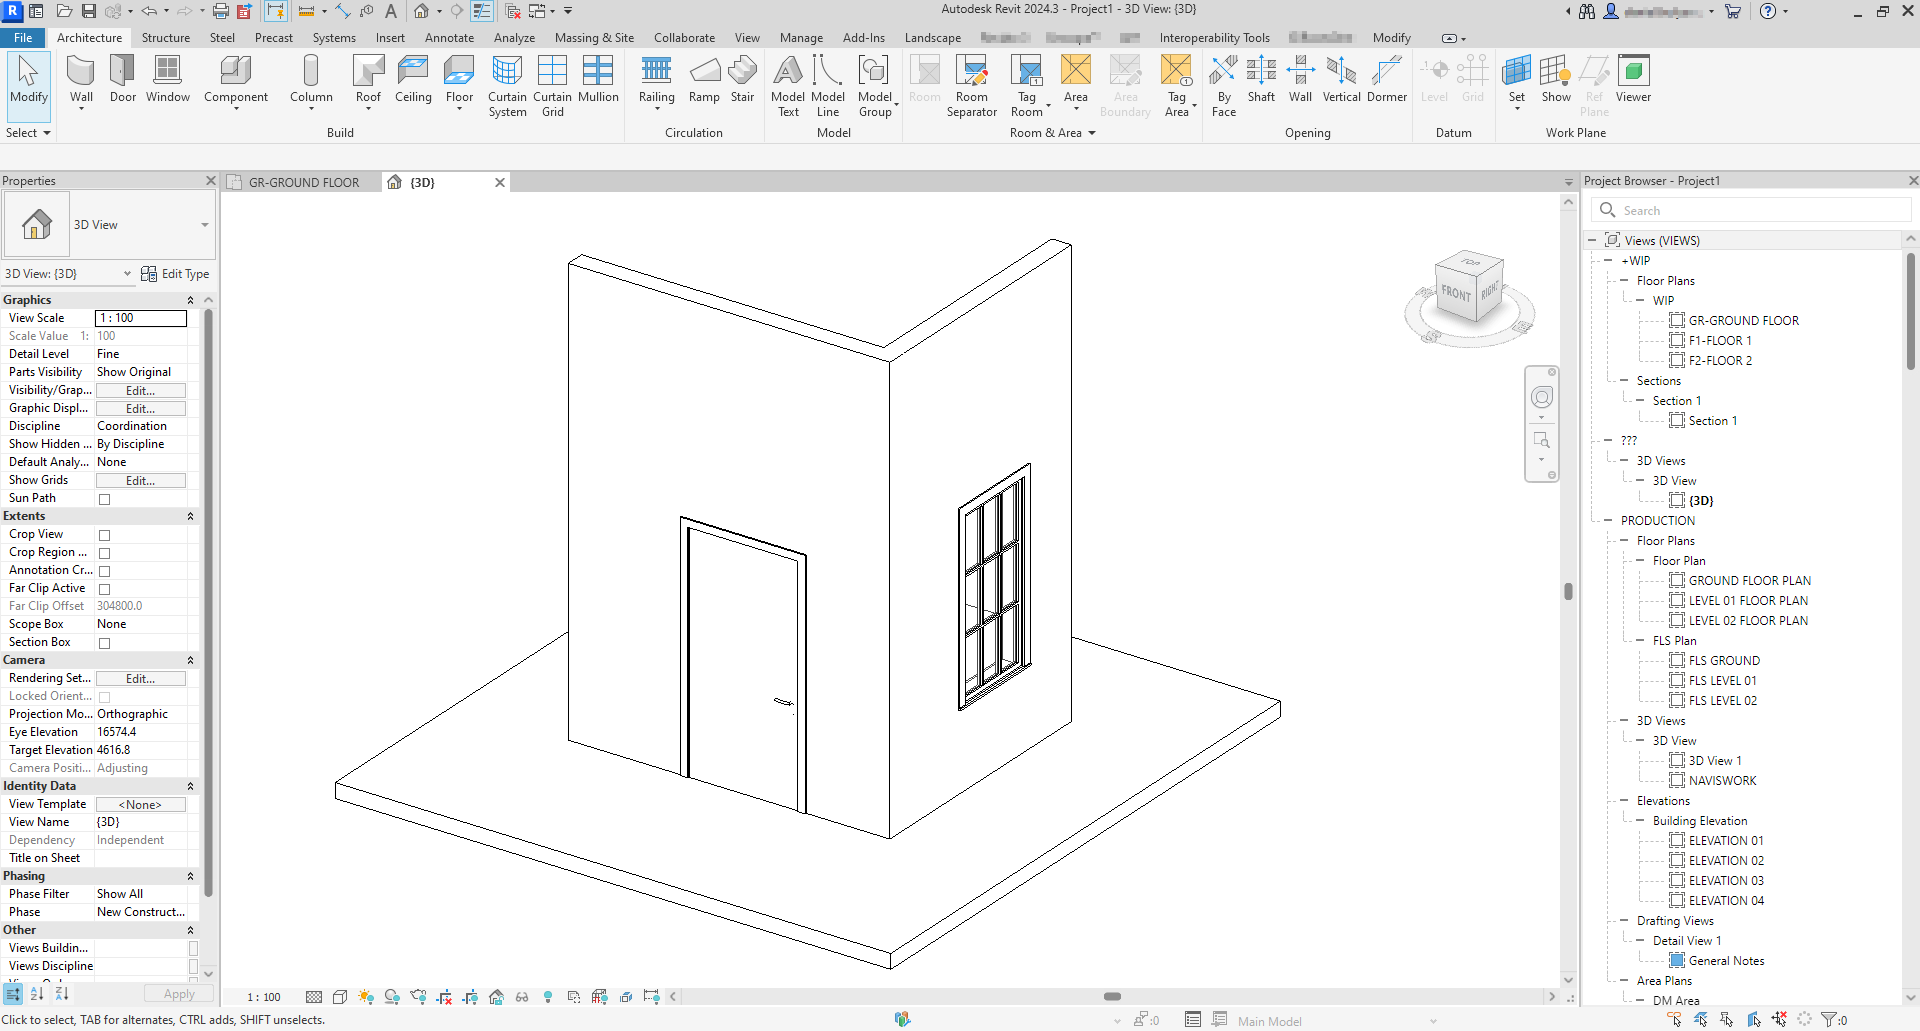
Task: Enable the Crop View checkbox
Action: pyautogui.click(x=105, y=535)
